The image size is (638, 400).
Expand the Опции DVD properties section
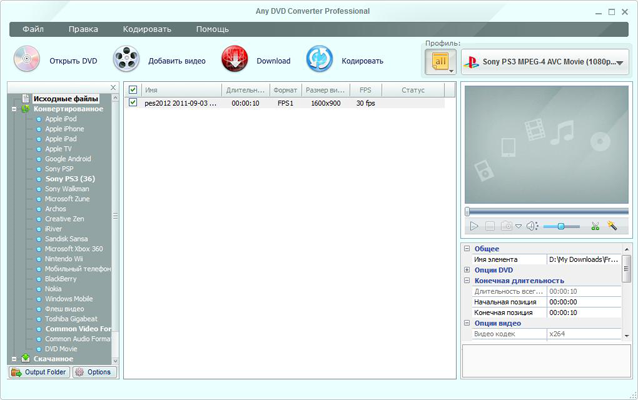467,269
